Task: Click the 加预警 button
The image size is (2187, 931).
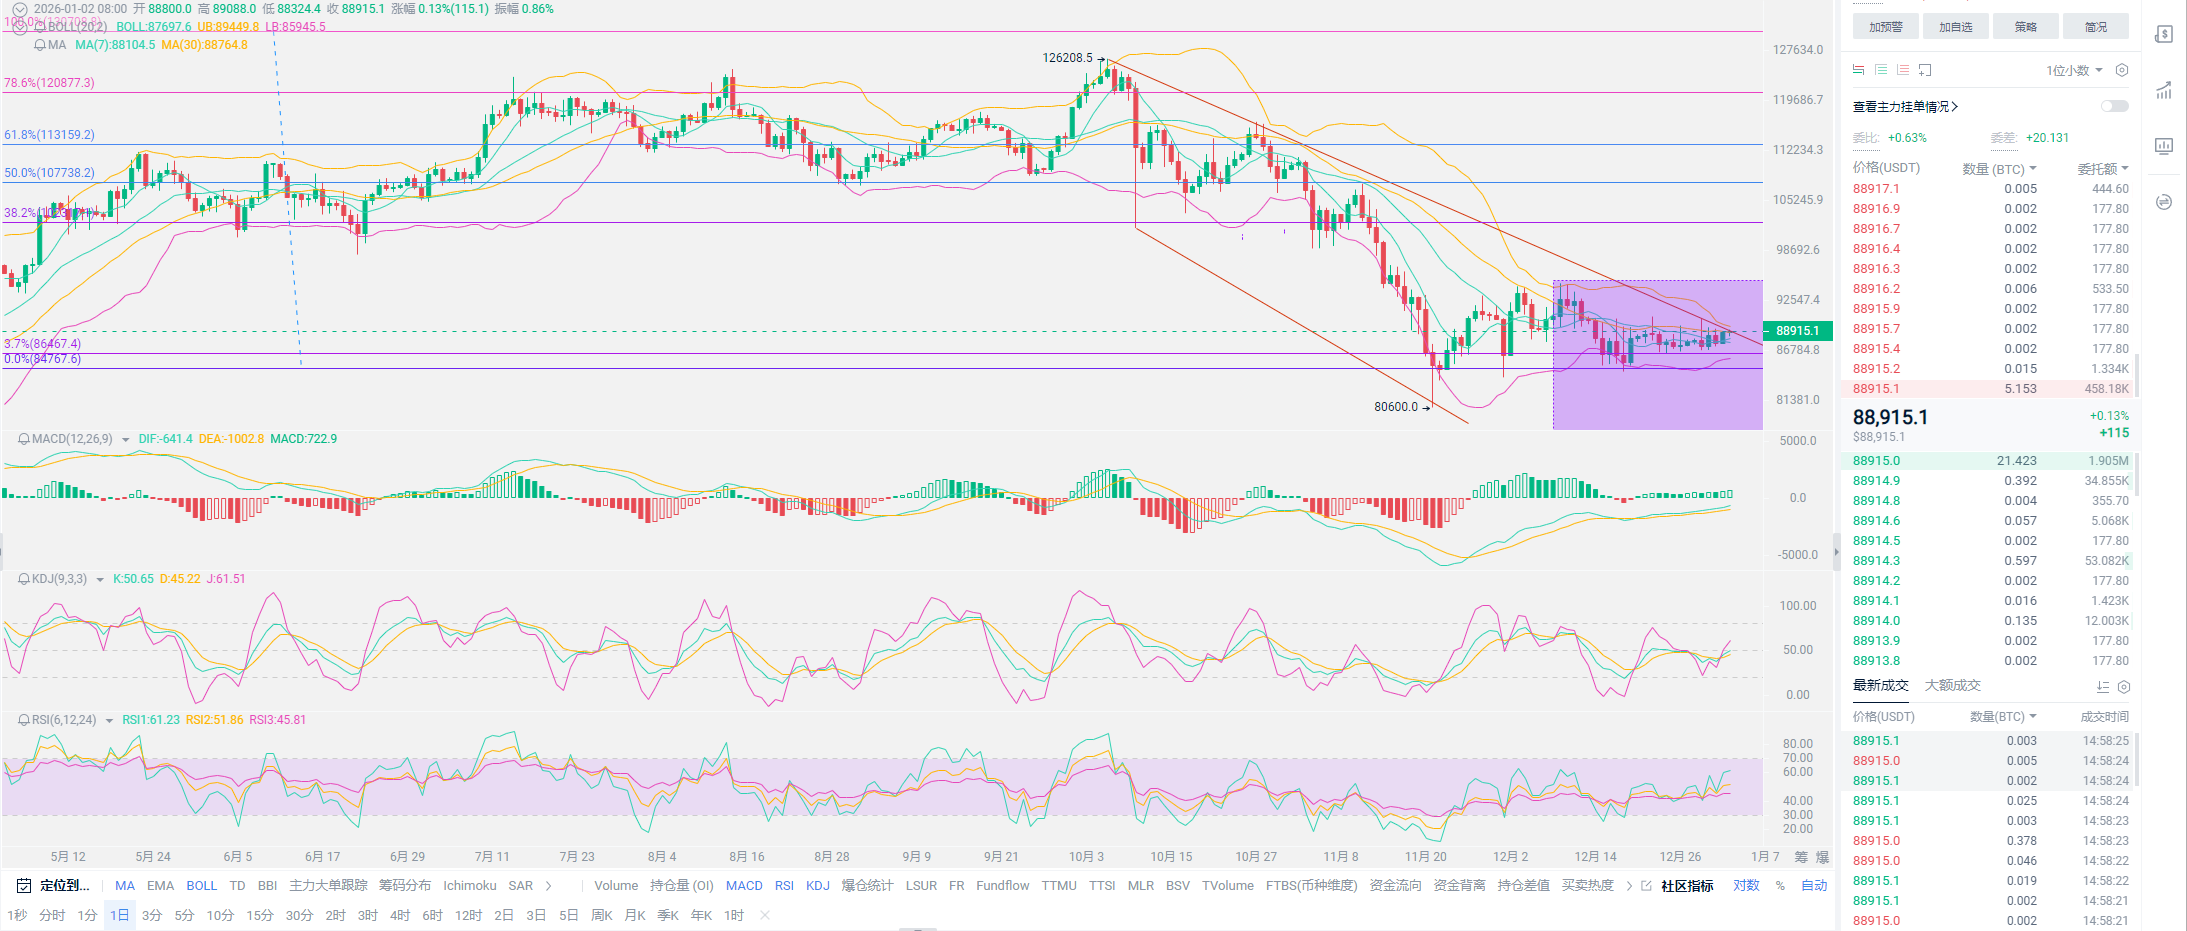Action: tap(1885, 27)
